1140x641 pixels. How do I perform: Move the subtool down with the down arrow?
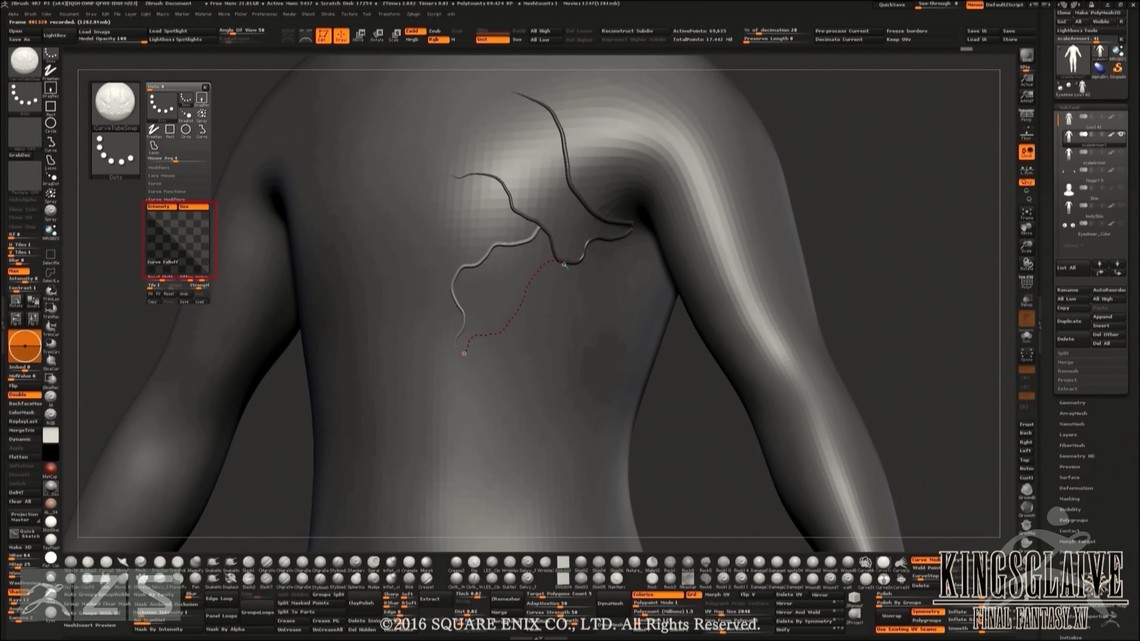(1118, 264)
